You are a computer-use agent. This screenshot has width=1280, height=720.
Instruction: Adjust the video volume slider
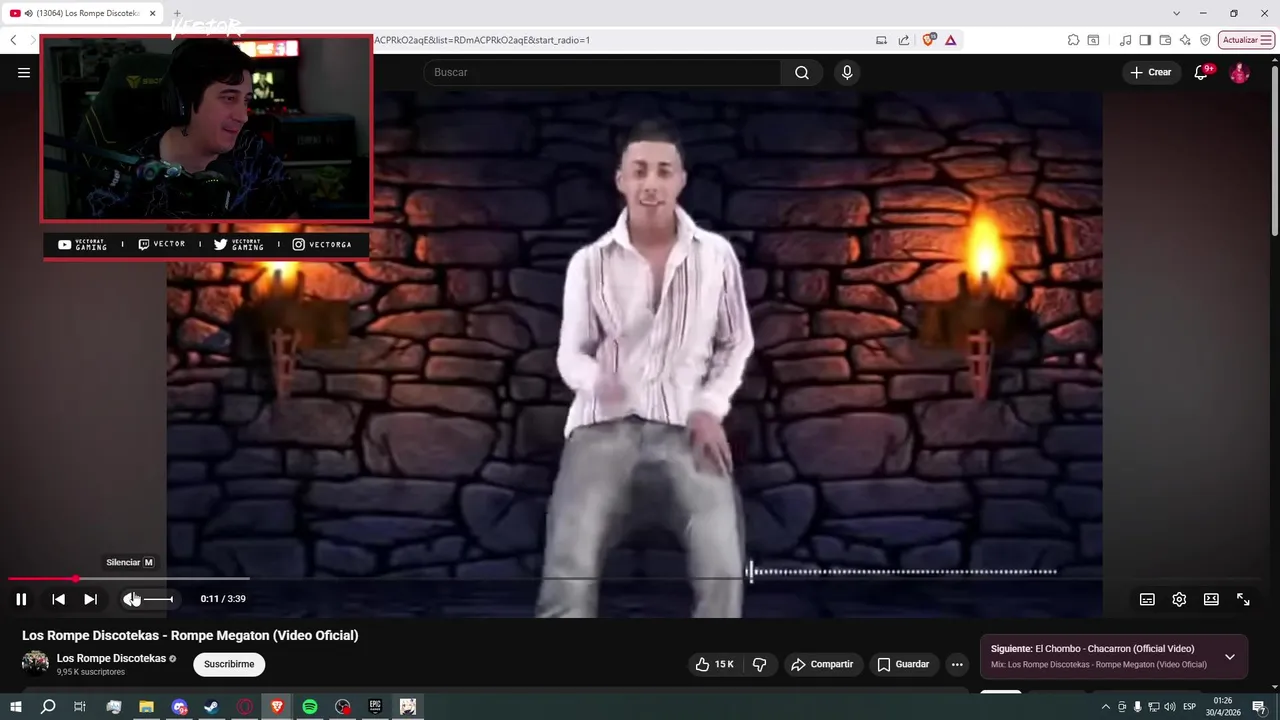pyautogui.click(x=158, y=599)
